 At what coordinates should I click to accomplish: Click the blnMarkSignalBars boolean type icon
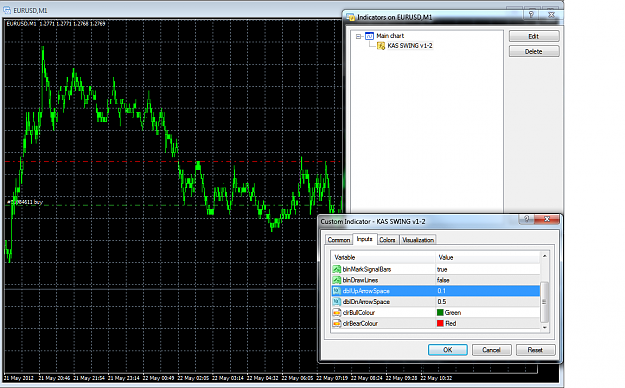click(337, 269)
